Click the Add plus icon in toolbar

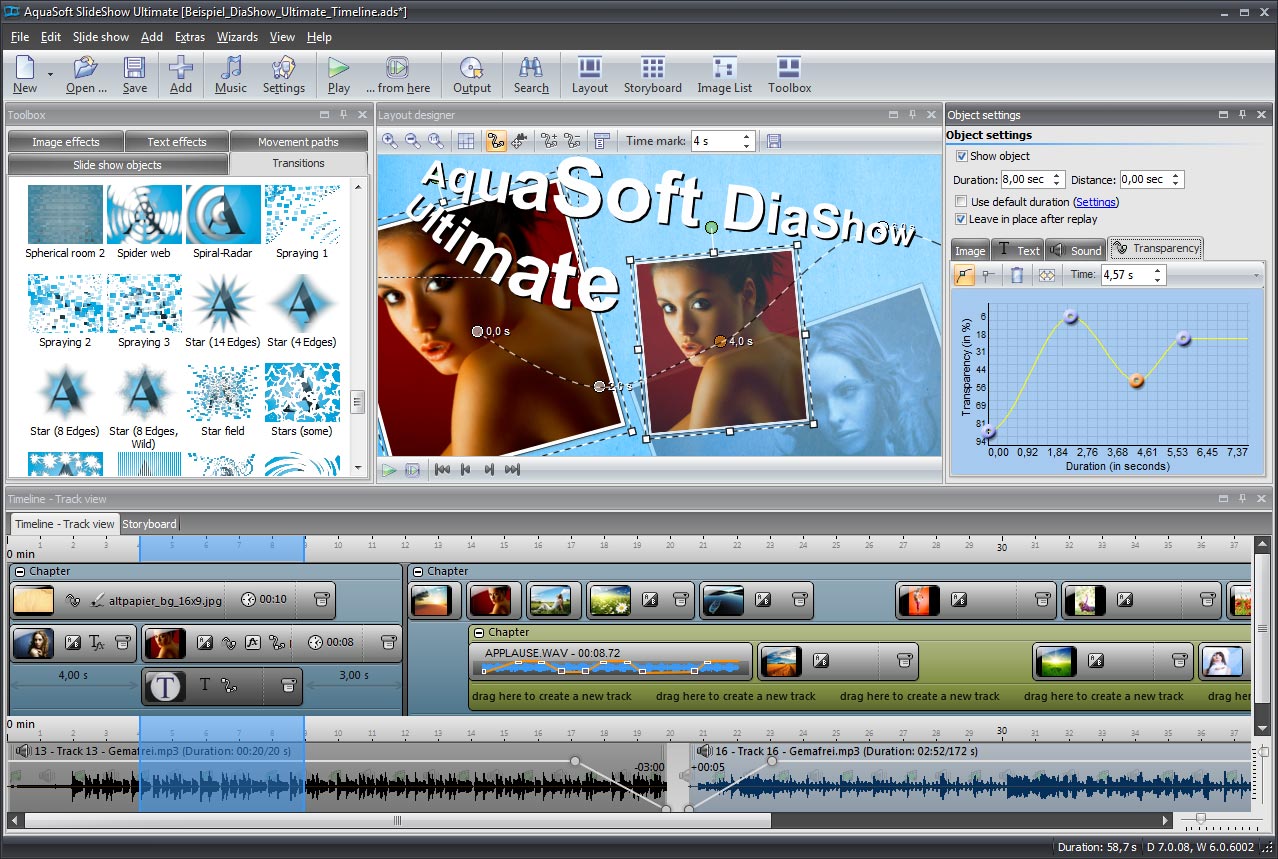181,68
